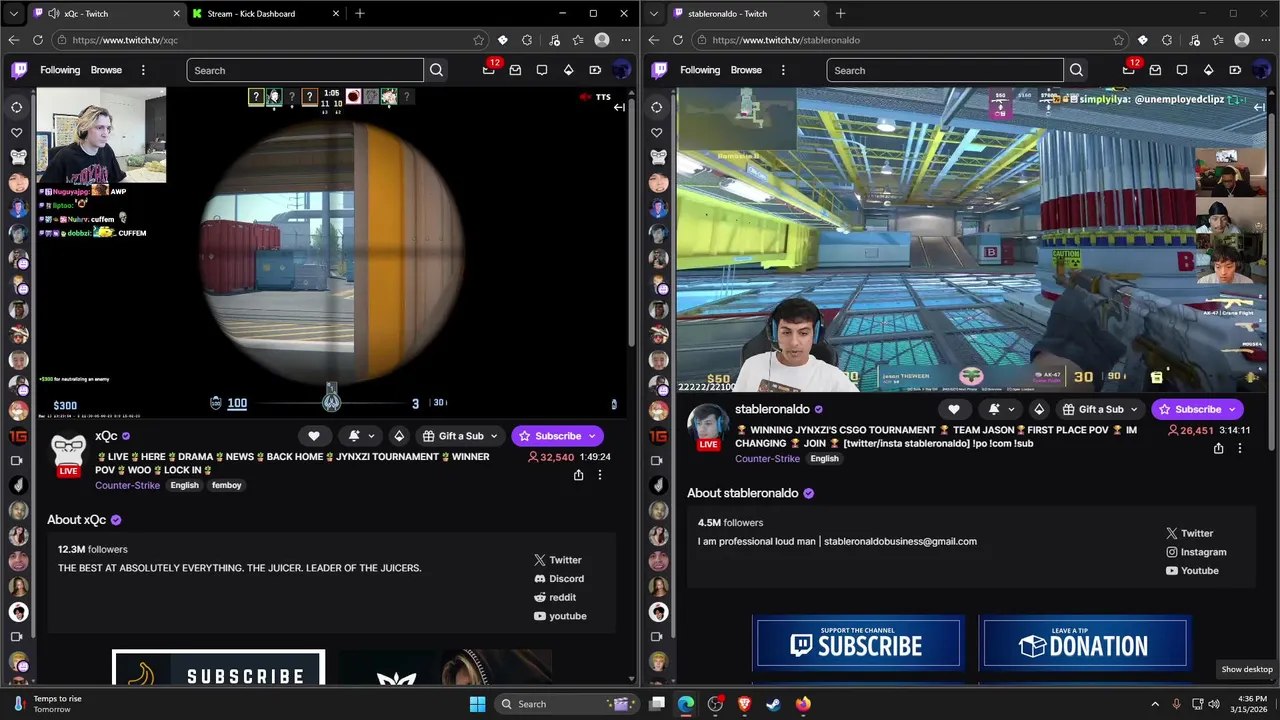Click Firefox icon in Windows taskbar

(803, 704)
